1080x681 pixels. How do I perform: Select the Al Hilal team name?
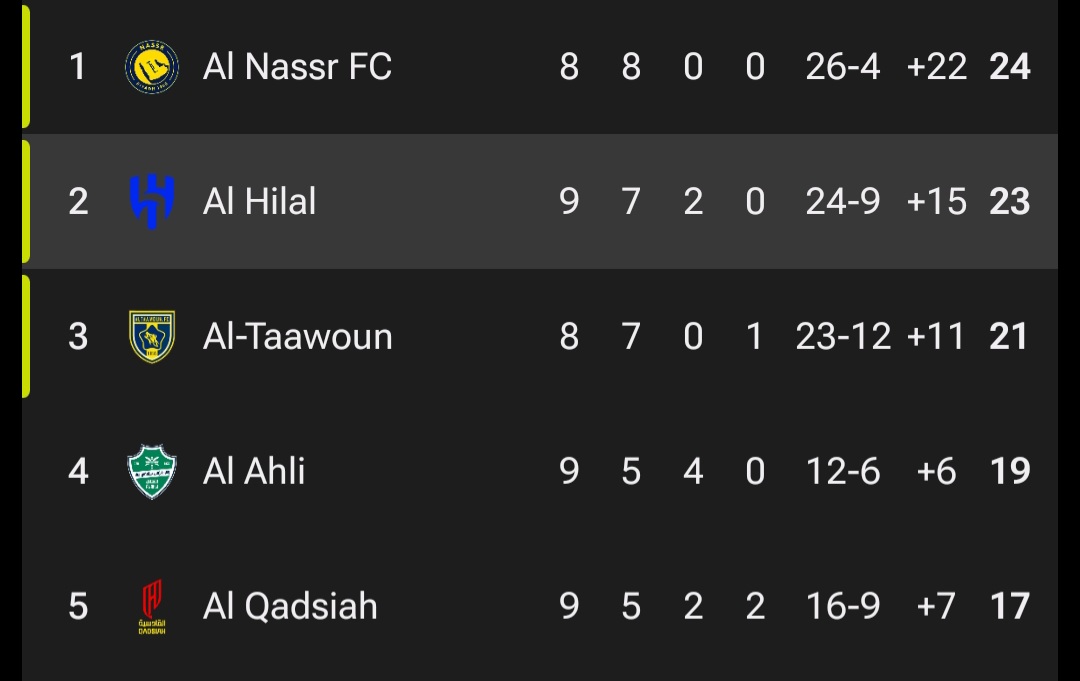(258, 201)
